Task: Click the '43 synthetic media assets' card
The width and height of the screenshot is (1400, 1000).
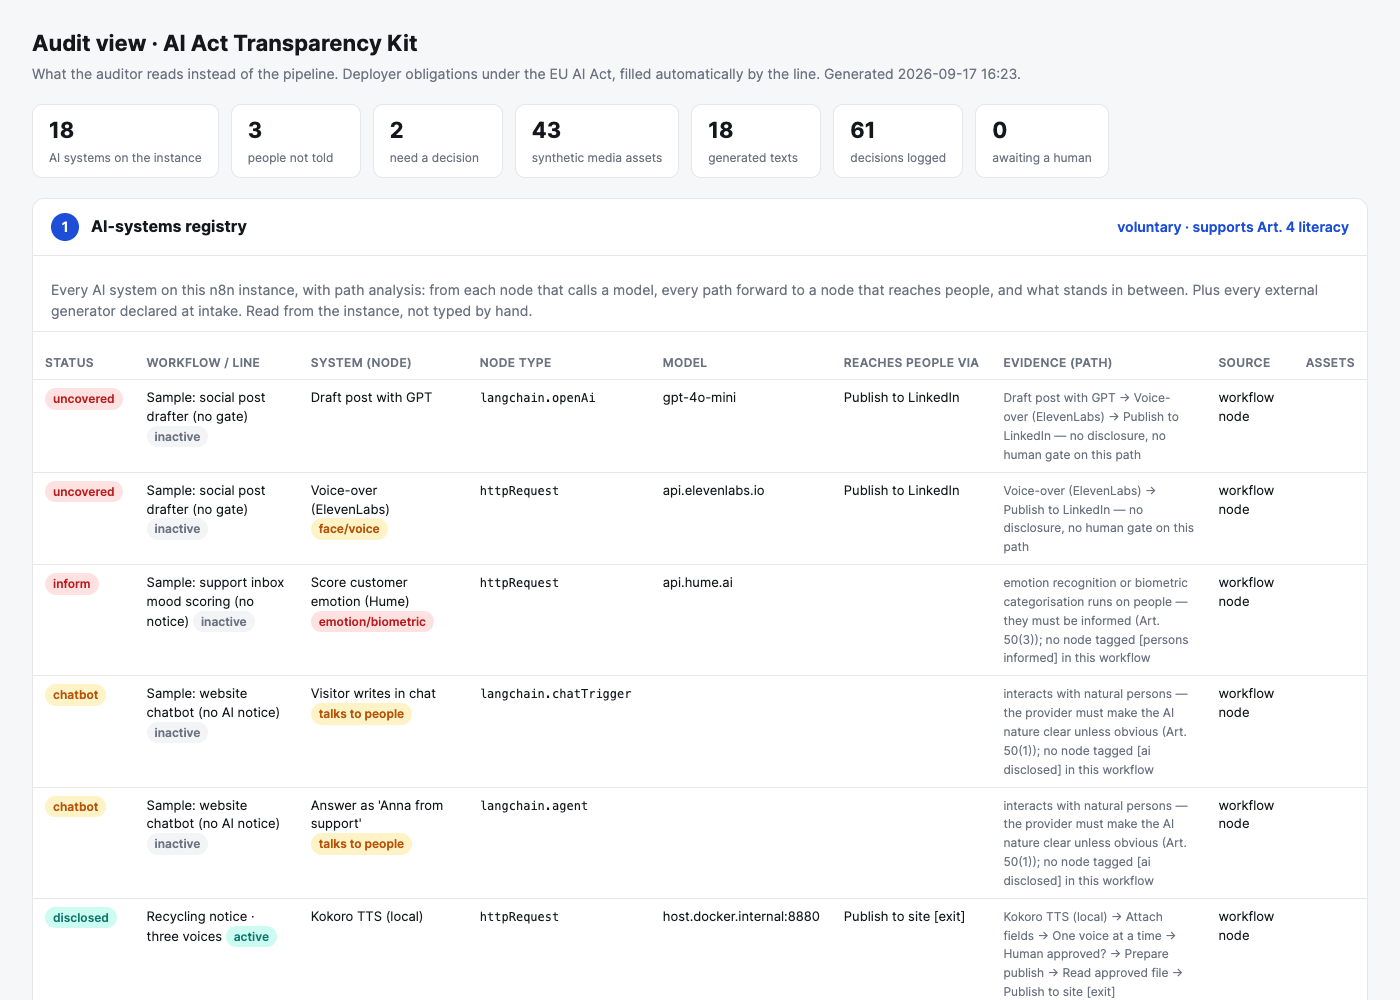Action: [597, 141]
